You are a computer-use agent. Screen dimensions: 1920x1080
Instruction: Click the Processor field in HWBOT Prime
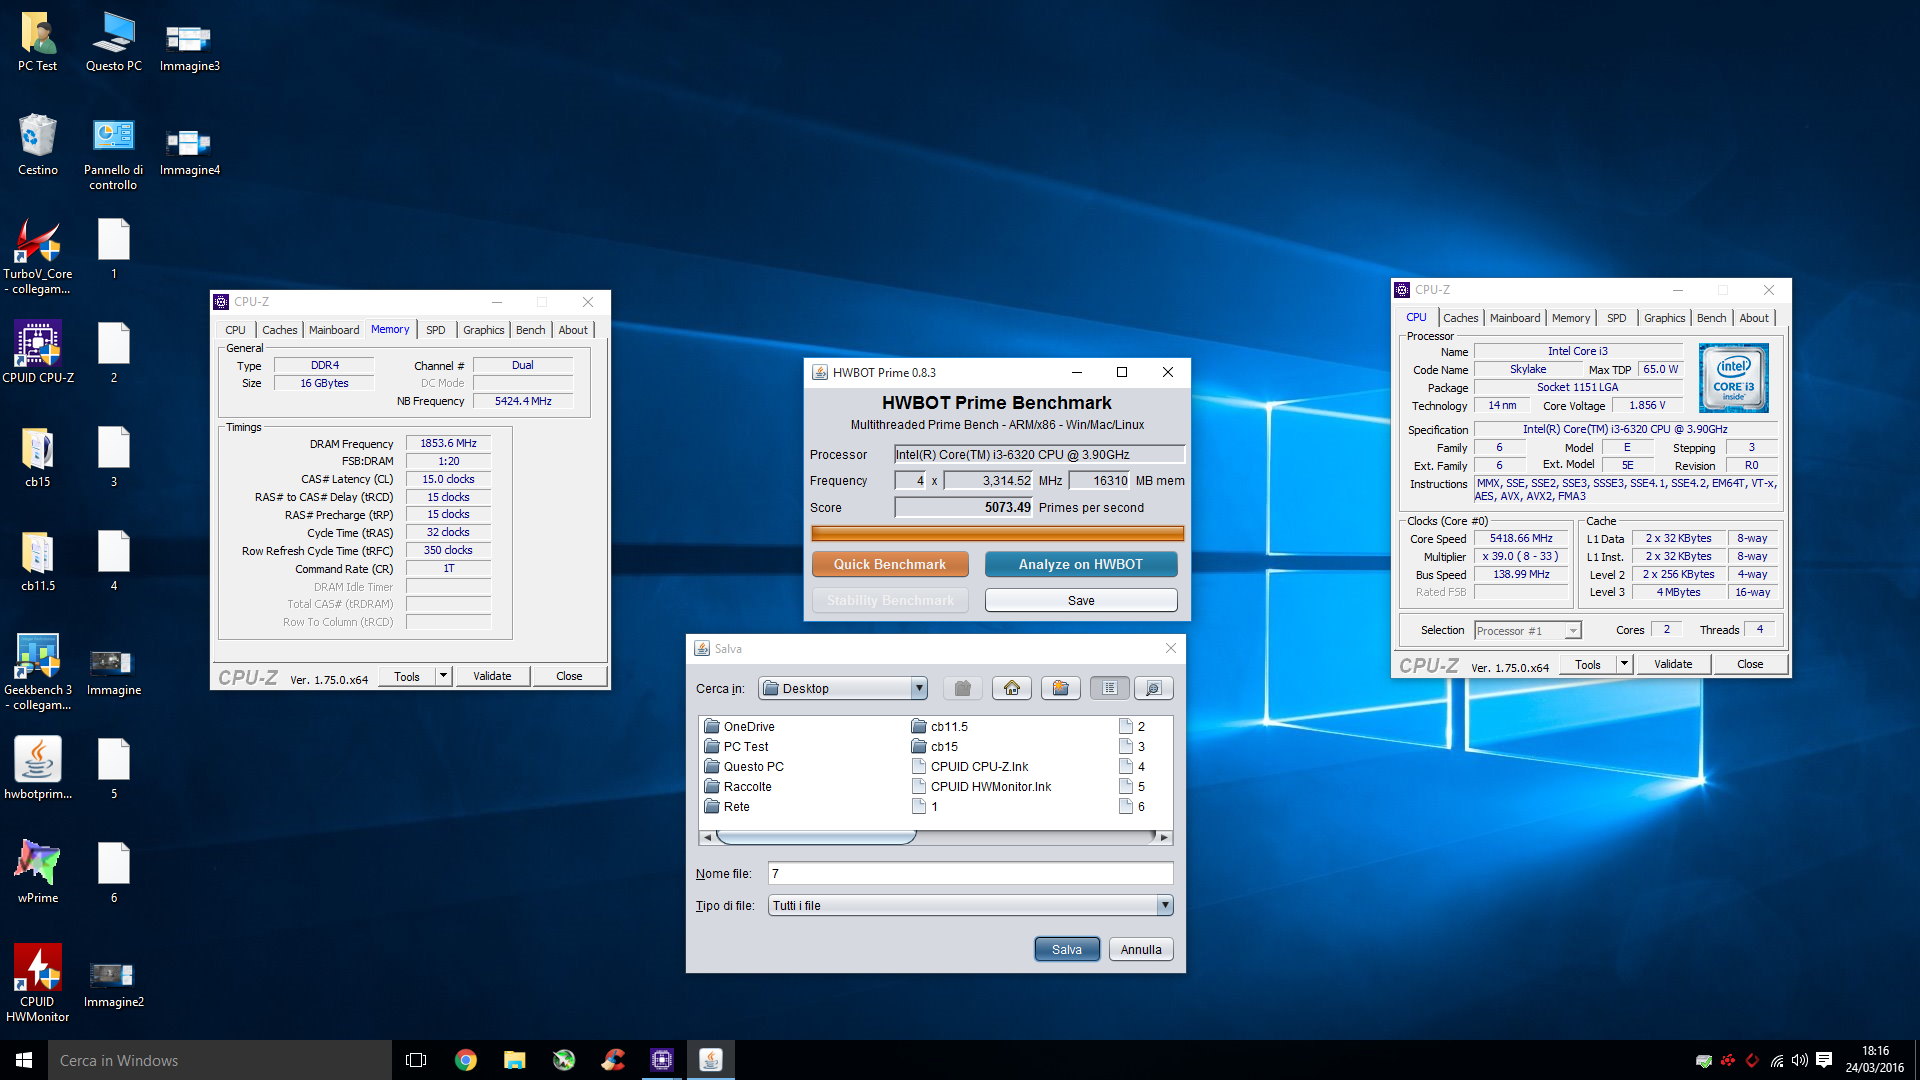(1039, 454)
